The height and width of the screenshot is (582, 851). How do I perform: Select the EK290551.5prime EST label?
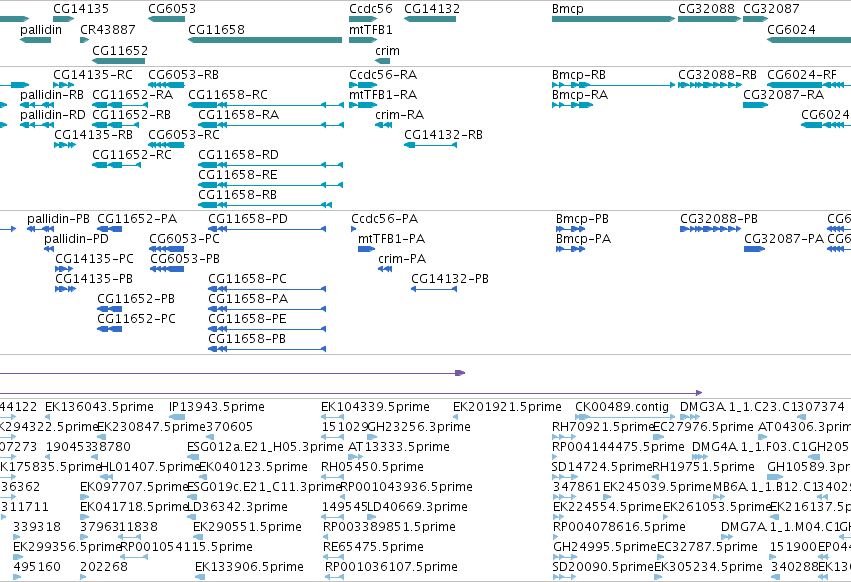tap(247, 527)
